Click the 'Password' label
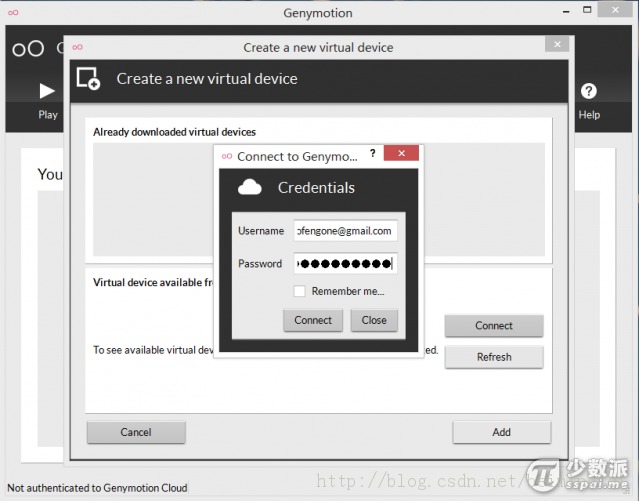Image resolution: width=639 pixels, height=501 pixels. pos(260,264)
